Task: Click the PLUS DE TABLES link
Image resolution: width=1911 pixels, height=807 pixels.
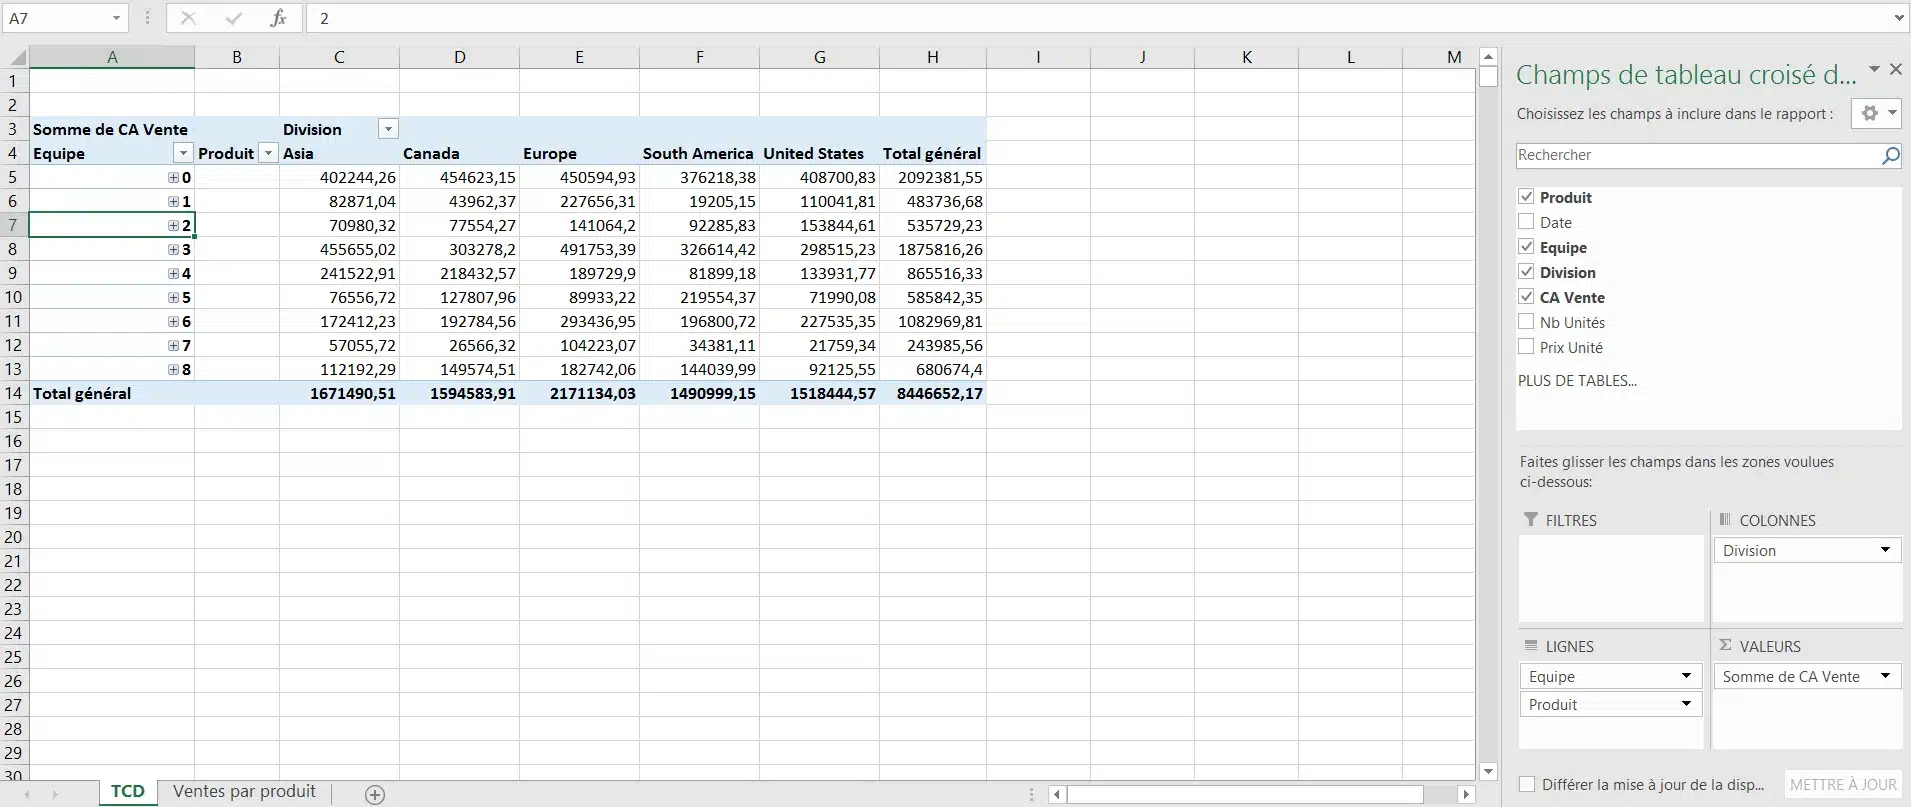Action: (x=1577, y=381)
